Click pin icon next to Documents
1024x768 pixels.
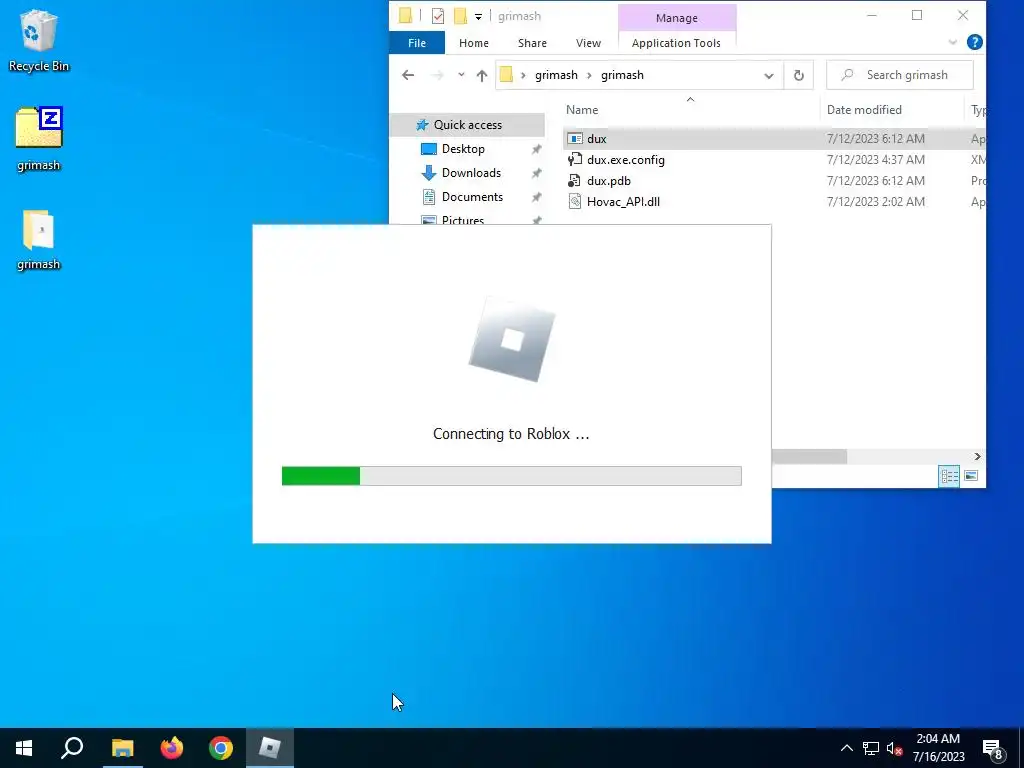pyautogui.click(x=536, y=197)
